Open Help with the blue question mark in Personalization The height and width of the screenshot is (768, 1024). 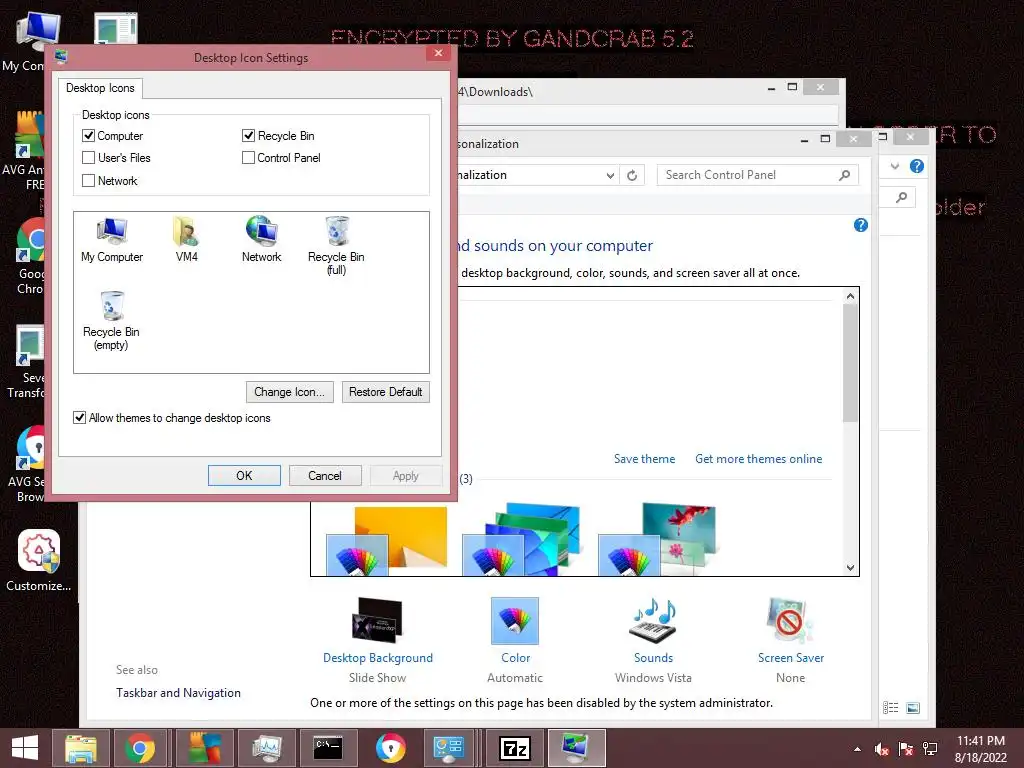(861, 225)
